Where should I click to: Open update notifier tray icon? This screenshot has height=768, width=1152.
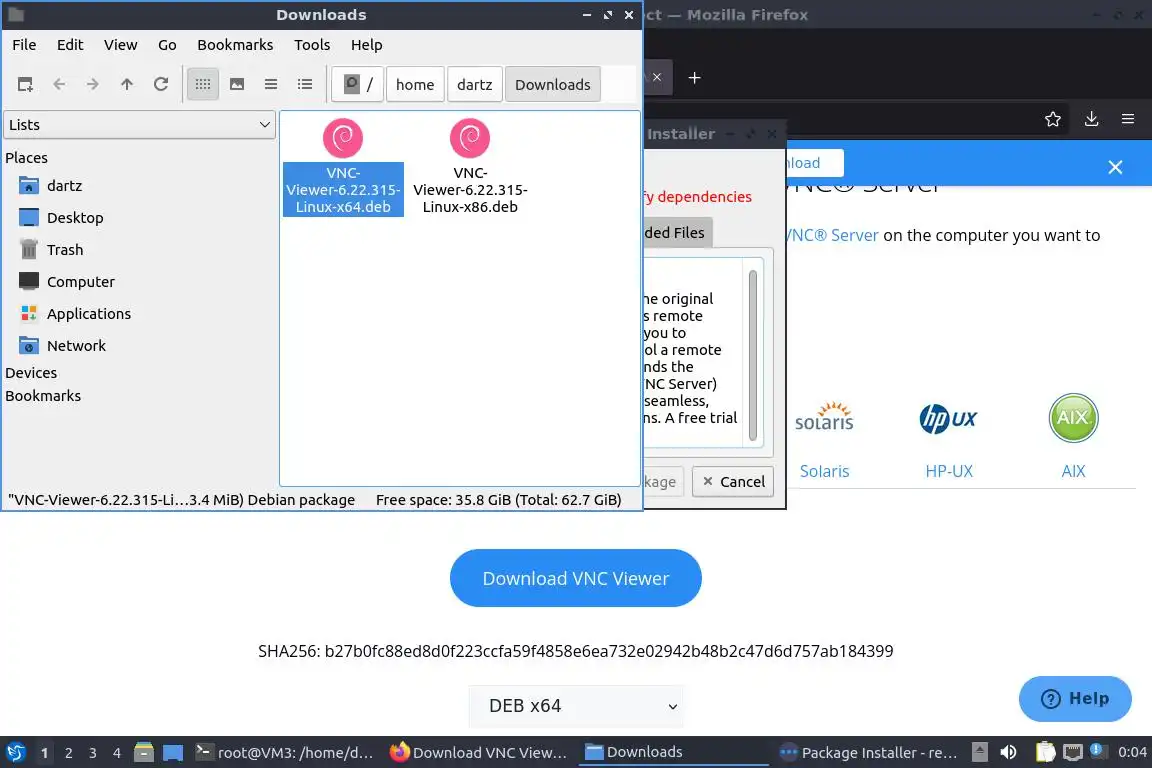tap(1098, 751)
